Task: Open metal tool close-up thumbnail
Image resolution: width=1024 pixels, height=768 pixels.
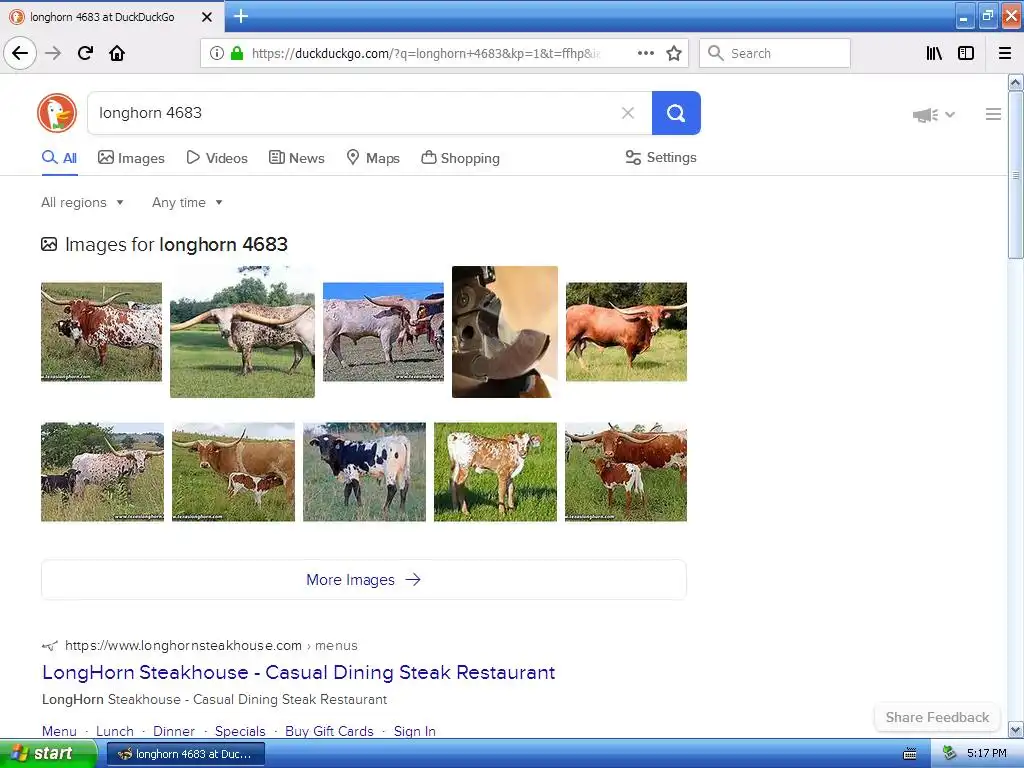Action: click(505, 332)
